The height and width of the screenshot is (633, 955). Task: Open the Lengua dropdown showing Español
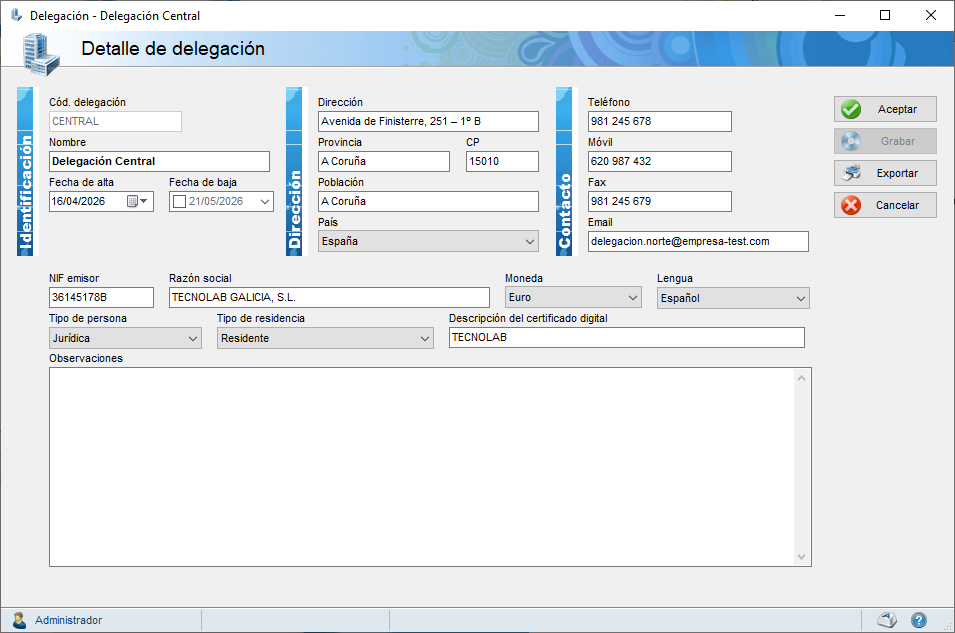[800, 298]
